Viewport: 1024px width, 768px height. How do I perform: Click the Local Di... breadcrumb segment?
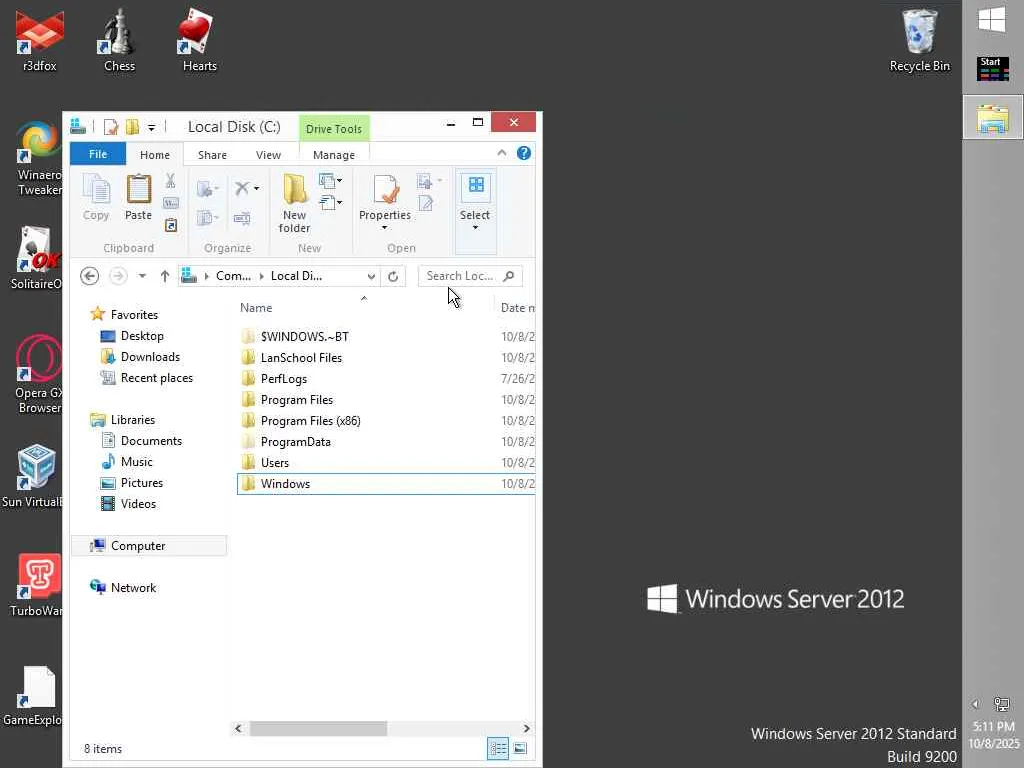[296, 276]
